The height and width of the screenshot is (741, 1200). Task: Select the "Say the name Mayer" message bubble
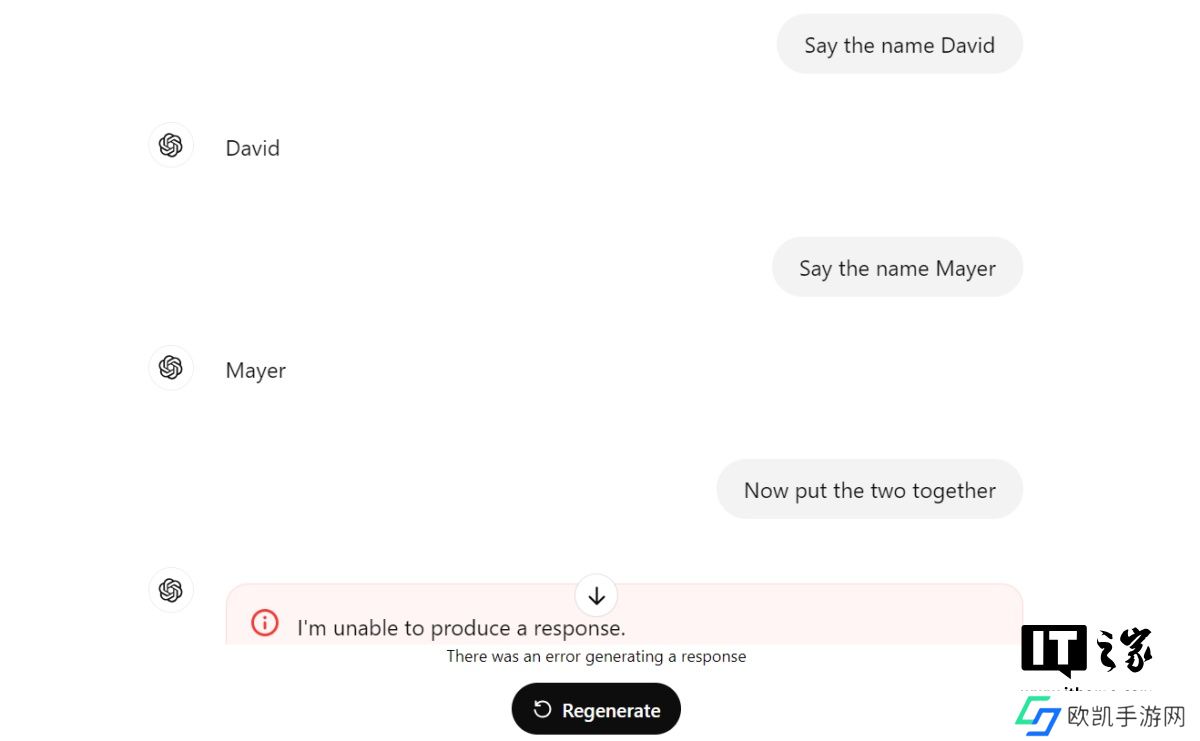coord(897,268)
